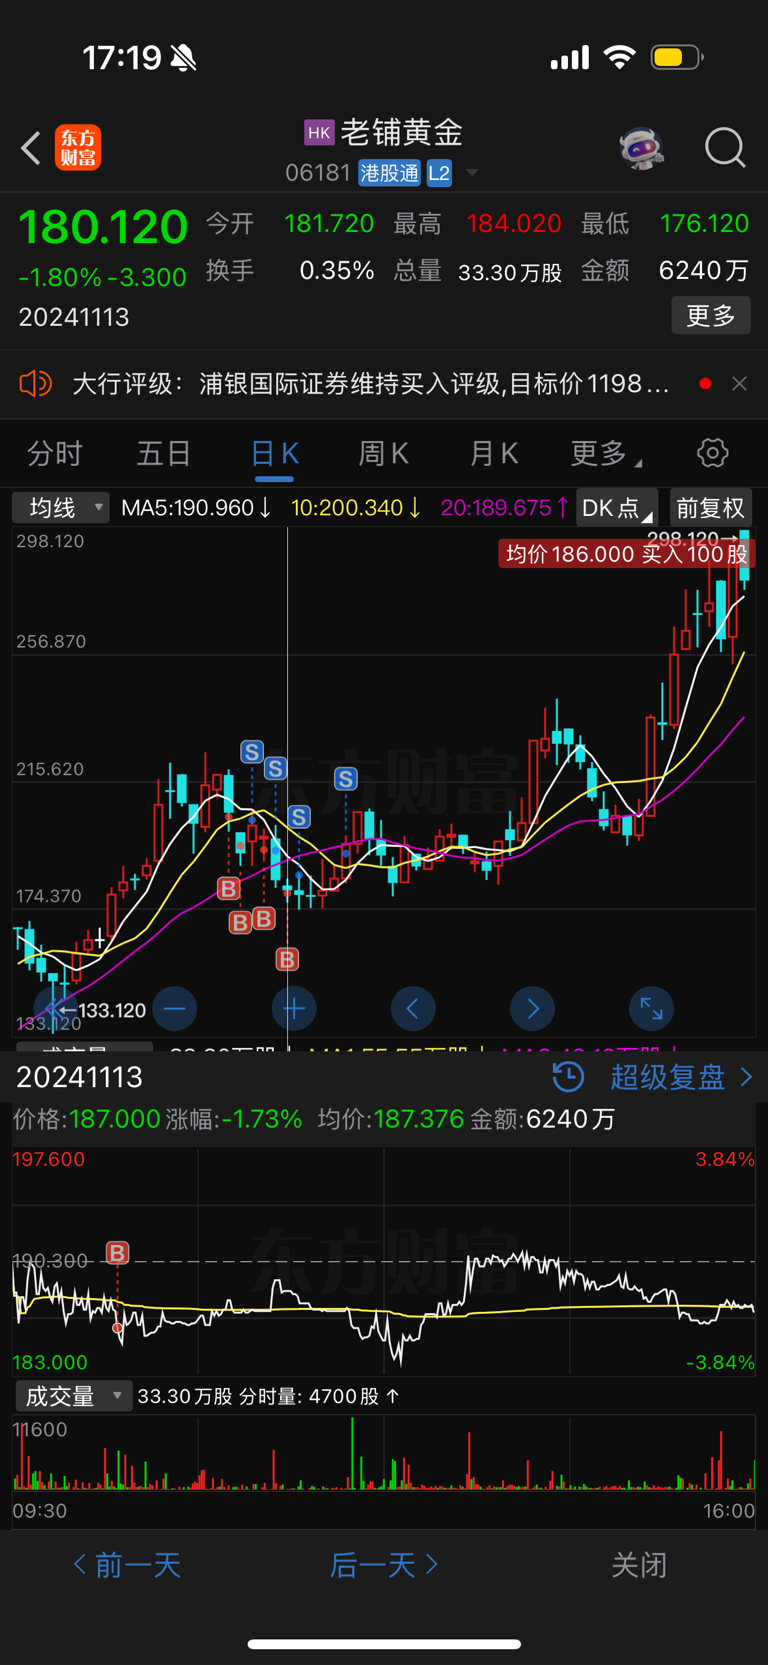Tap the stock code 06181
The height and width of the screenshot is (1665, 769).
coord(317,173)
